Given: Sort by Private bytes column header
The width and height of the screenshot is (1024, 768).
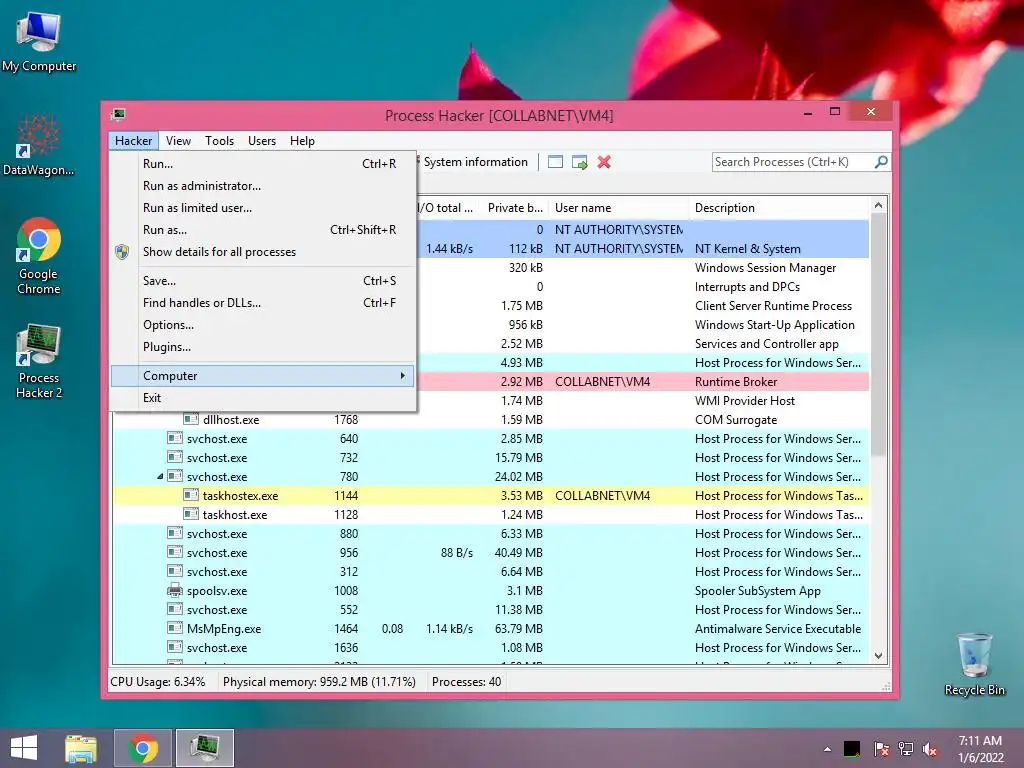Looking at the screenshot, I should click(514, 208).
